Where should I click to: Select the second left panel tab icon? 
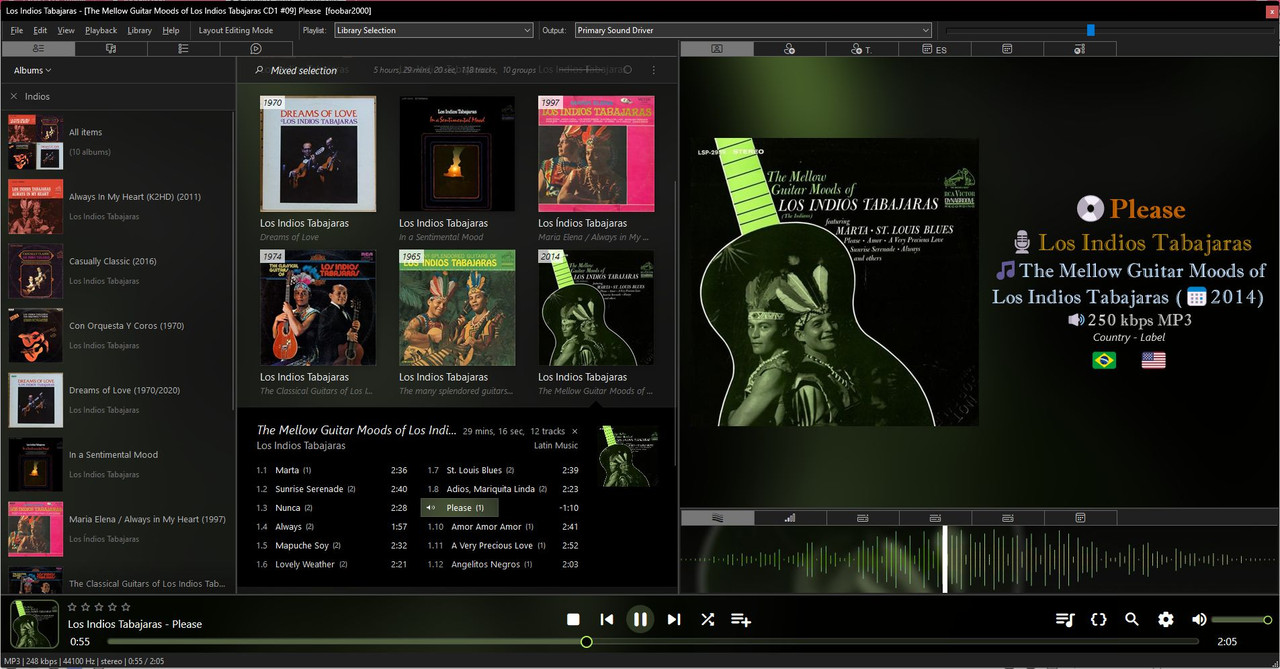111,48
